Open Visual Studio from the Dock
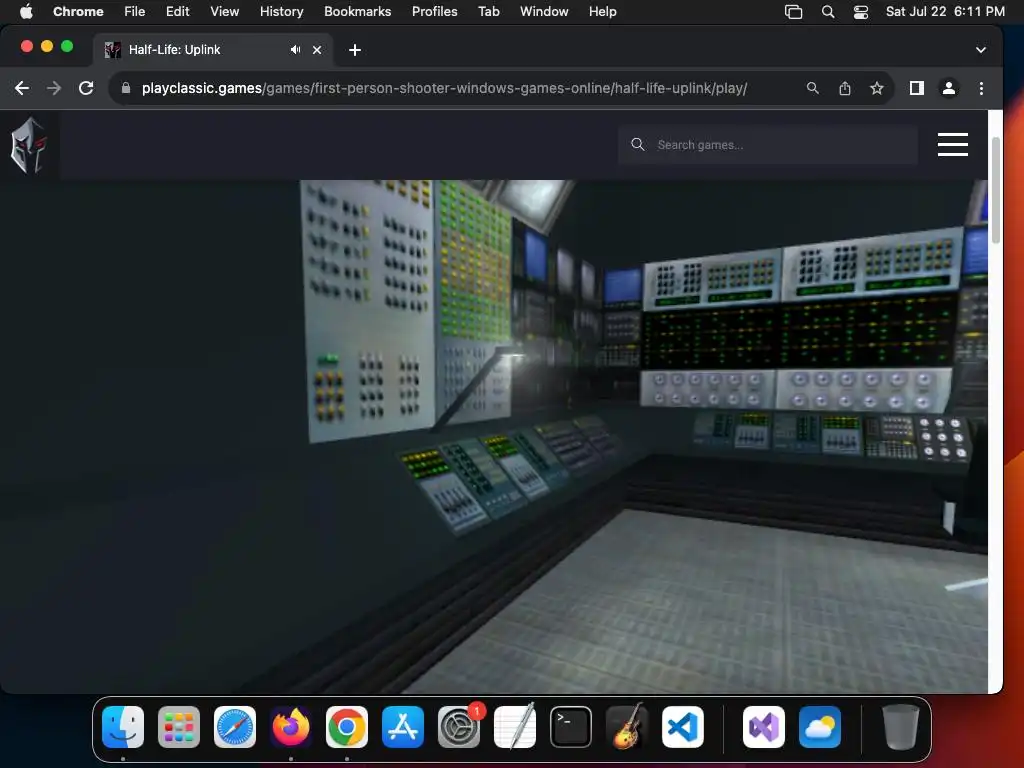1024x768 pixels. click(x=764, y=727)
